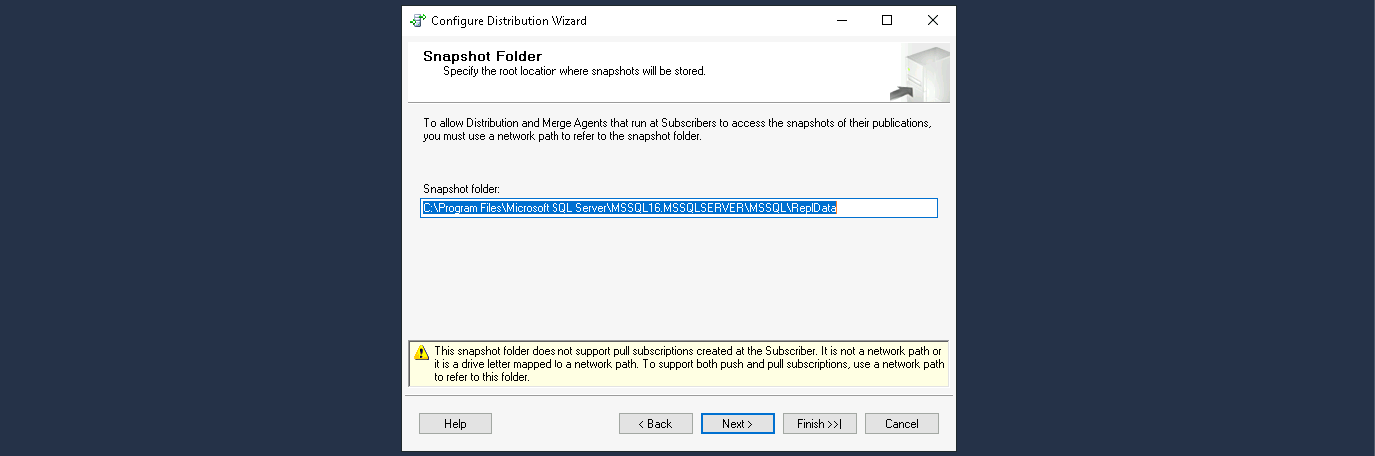Click the wizard icon in the title bar

[x=418, y=20]
